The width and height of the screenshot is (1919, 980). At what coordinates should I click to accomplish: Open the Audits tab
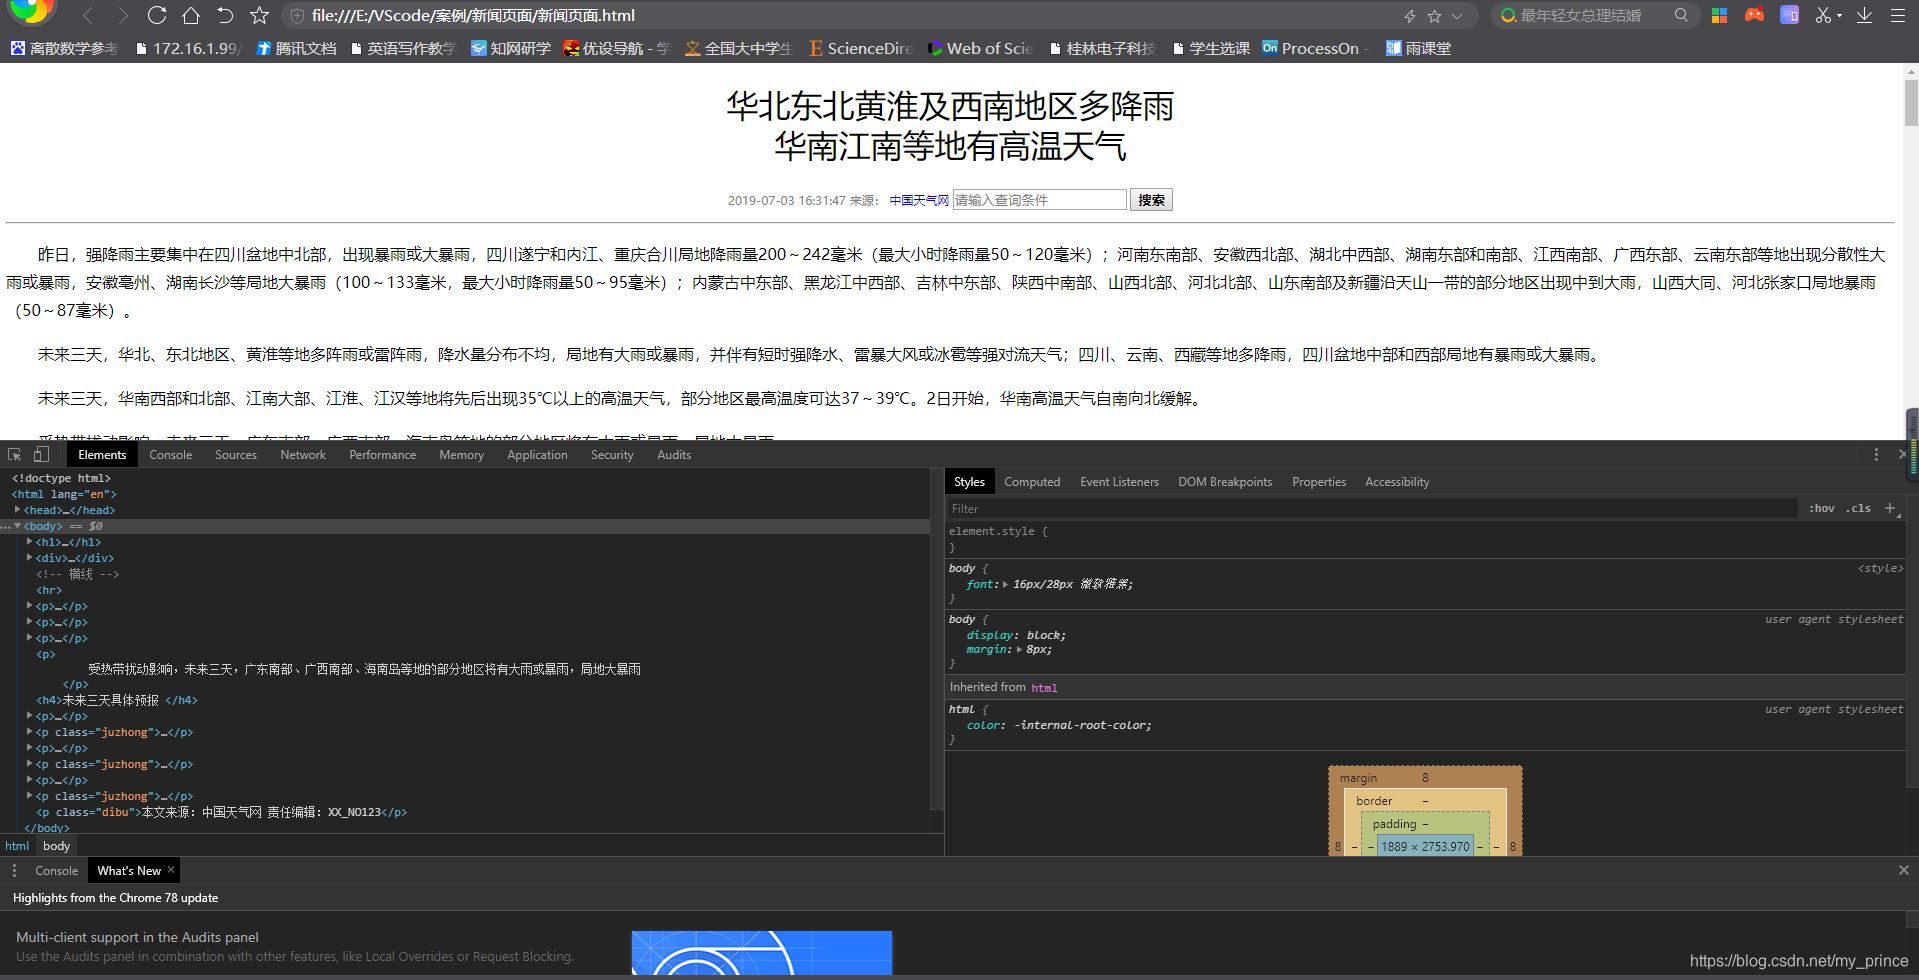[674, 455]
